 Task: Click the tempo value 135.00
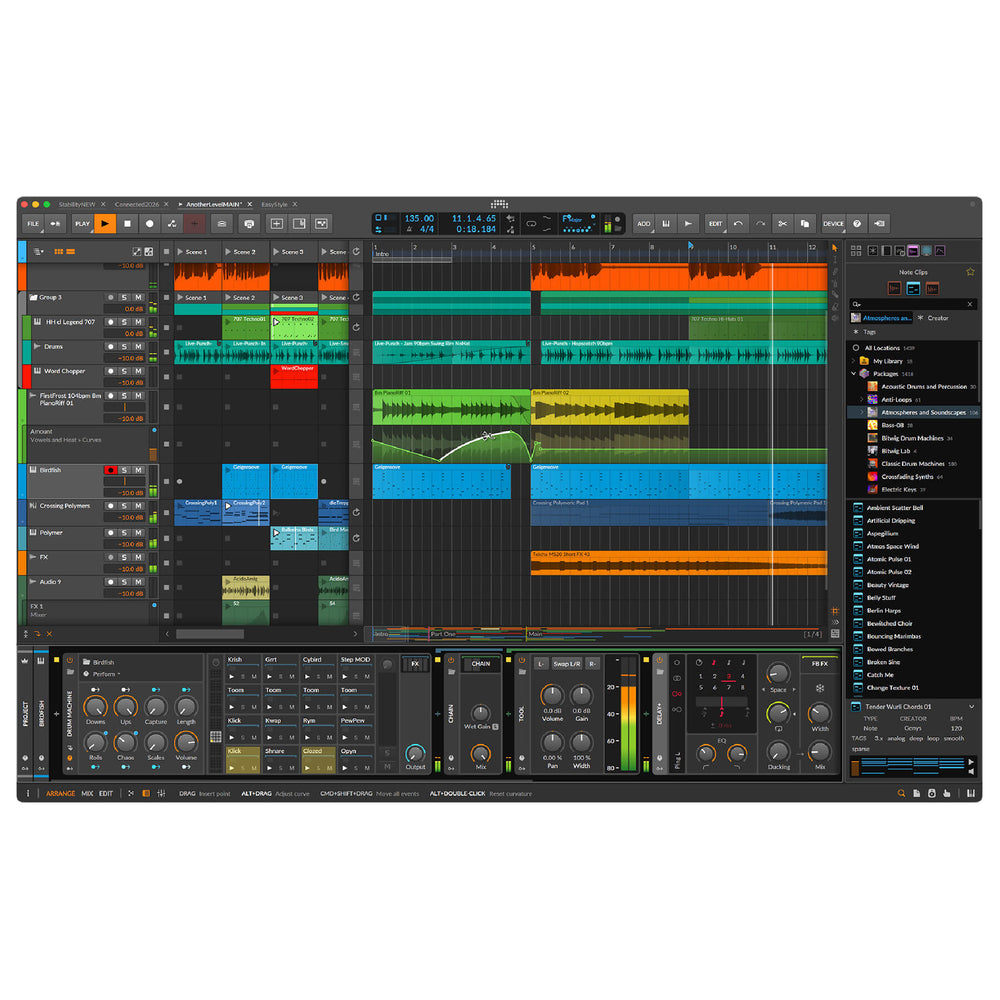pos(419,219)
